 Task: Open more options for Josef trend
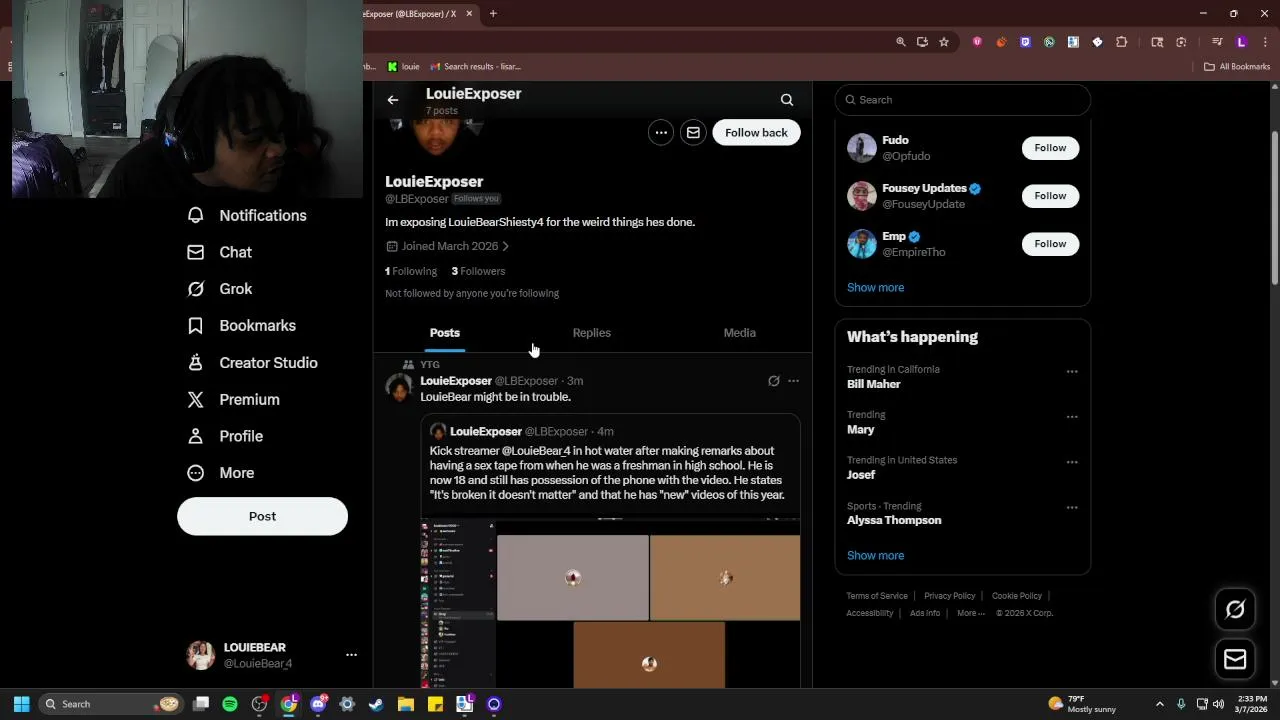(1072, 462)
